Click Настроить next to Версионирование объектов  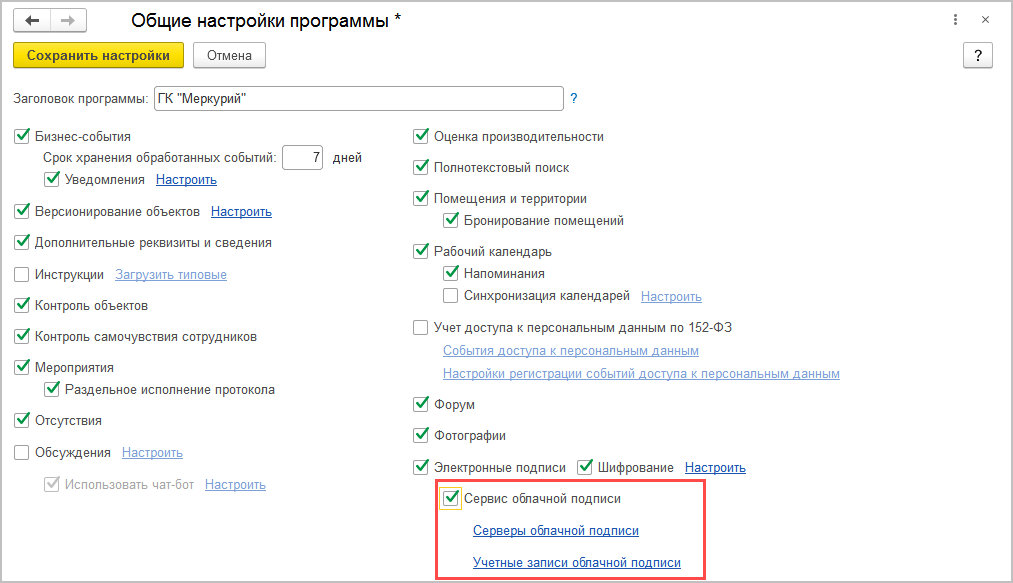pos(241,212)
